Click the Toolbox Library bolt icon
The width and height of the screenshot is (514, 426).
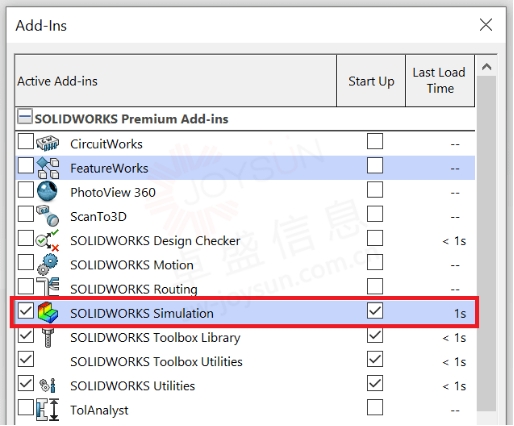(x=48, y=337)
